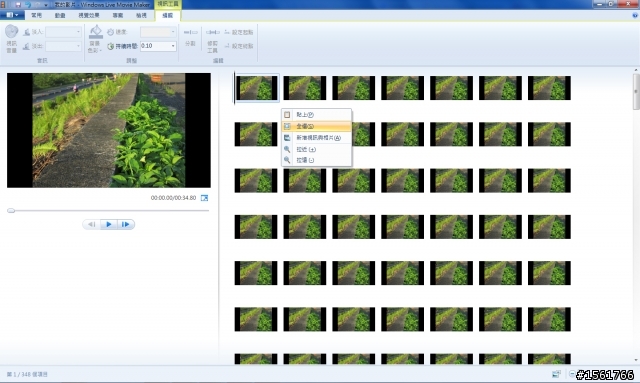This screenshot has width=640, height=383.
Task: Click the status text 第 1 / 348 個項目
Action: pyautogui.click(x=27, y=374)
